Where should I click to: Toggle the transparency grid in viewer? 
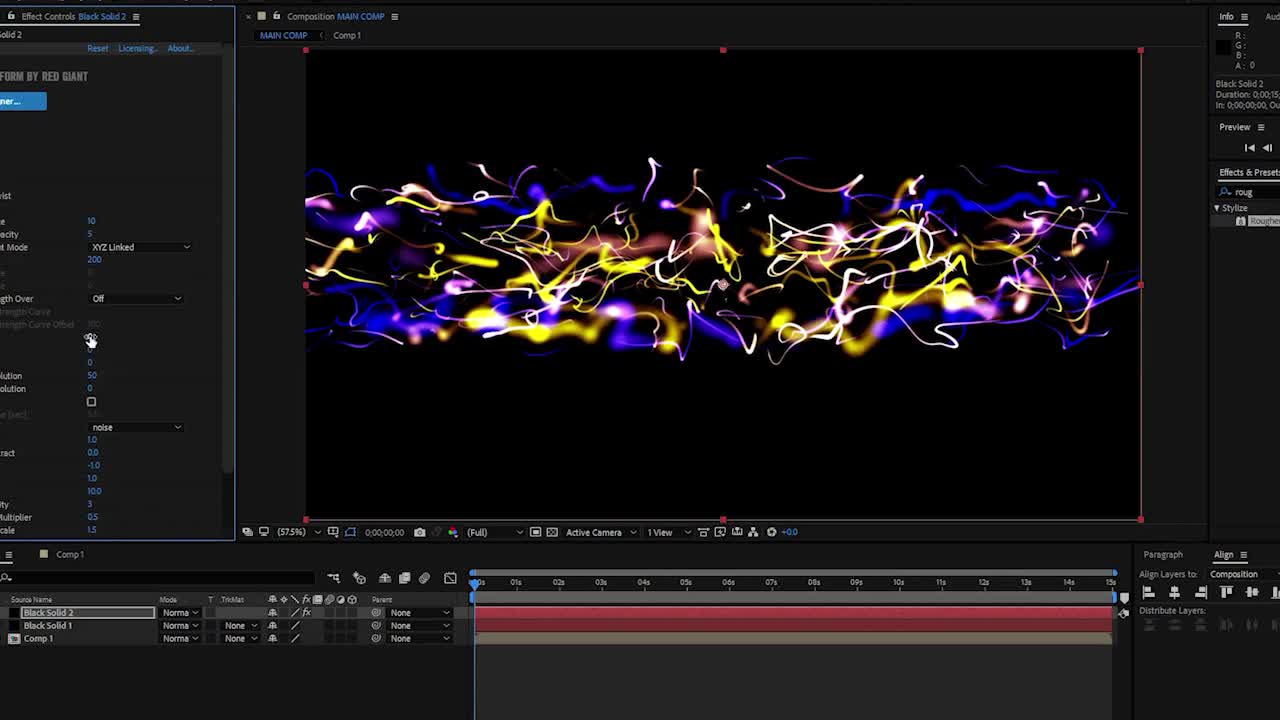552,532
